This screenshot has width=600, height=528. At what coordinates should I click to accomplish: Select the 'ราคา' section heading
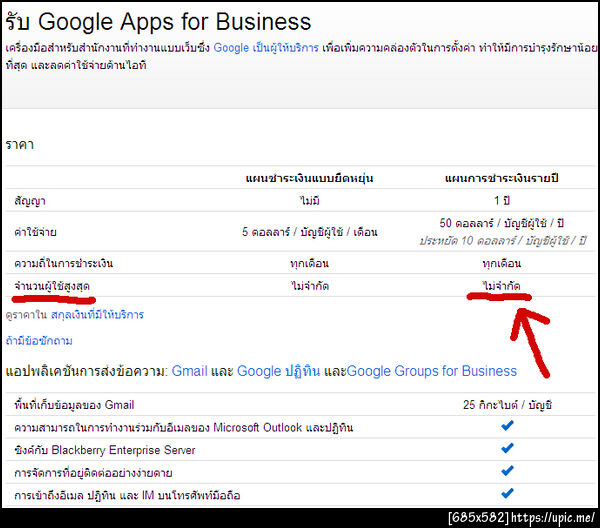pyautogui.click(x=20, y=145)
